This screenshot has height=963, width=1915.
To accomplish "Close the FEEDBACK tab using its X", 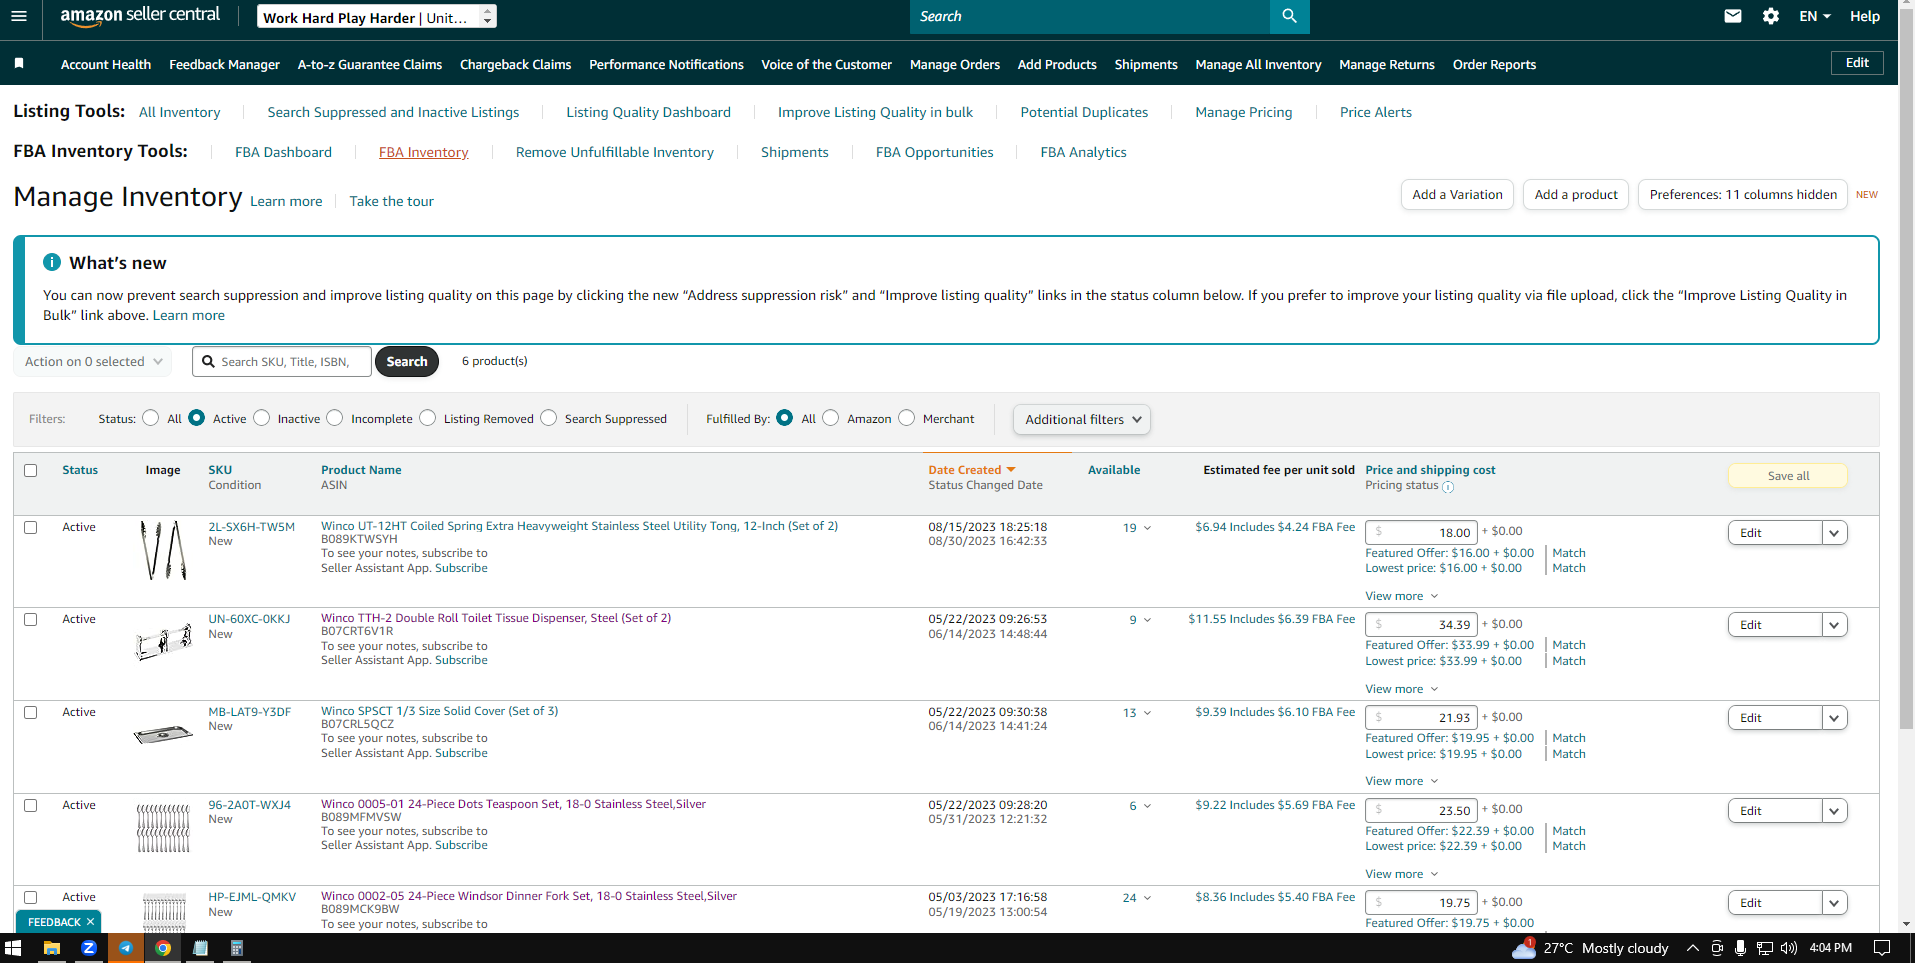I will (90, 922).
